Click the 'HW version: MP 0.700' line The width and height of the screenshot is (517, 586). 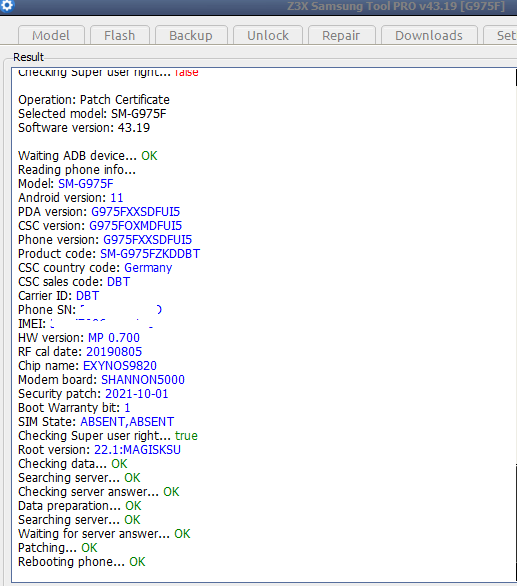click(x=79, y=338)
